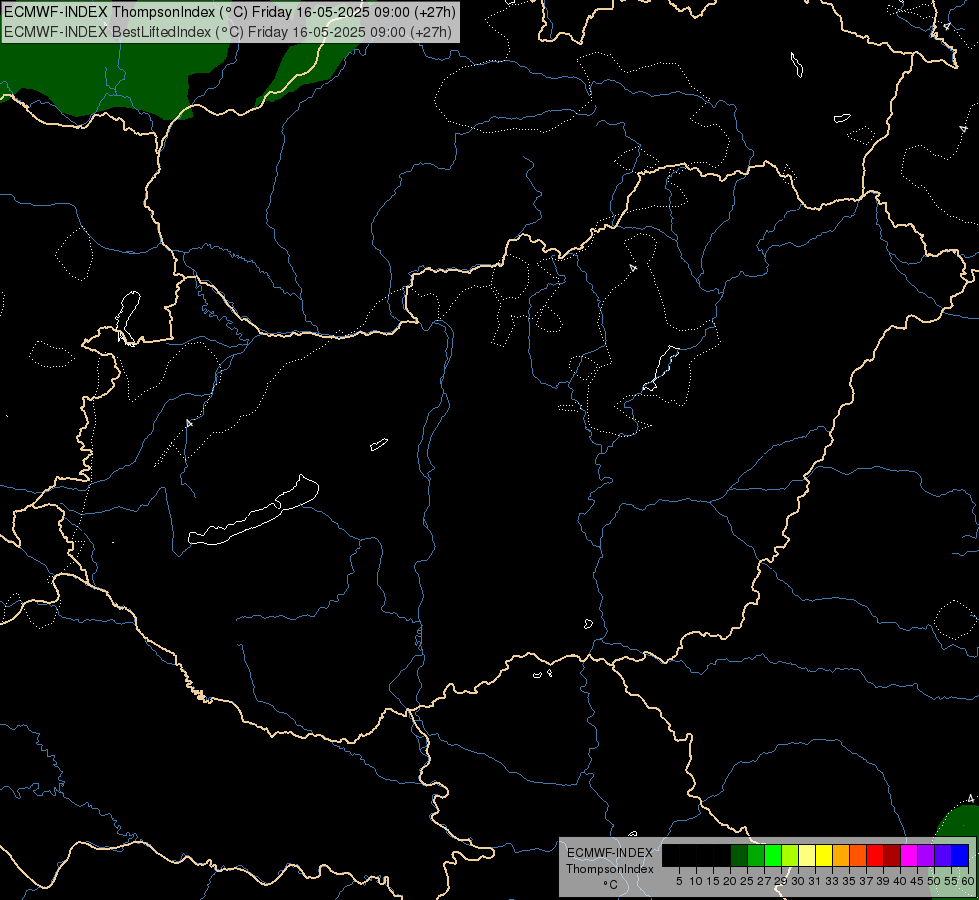Pick the dark green 20–25 legend swatch
979x900 pixels.
(x=739, y=855)
